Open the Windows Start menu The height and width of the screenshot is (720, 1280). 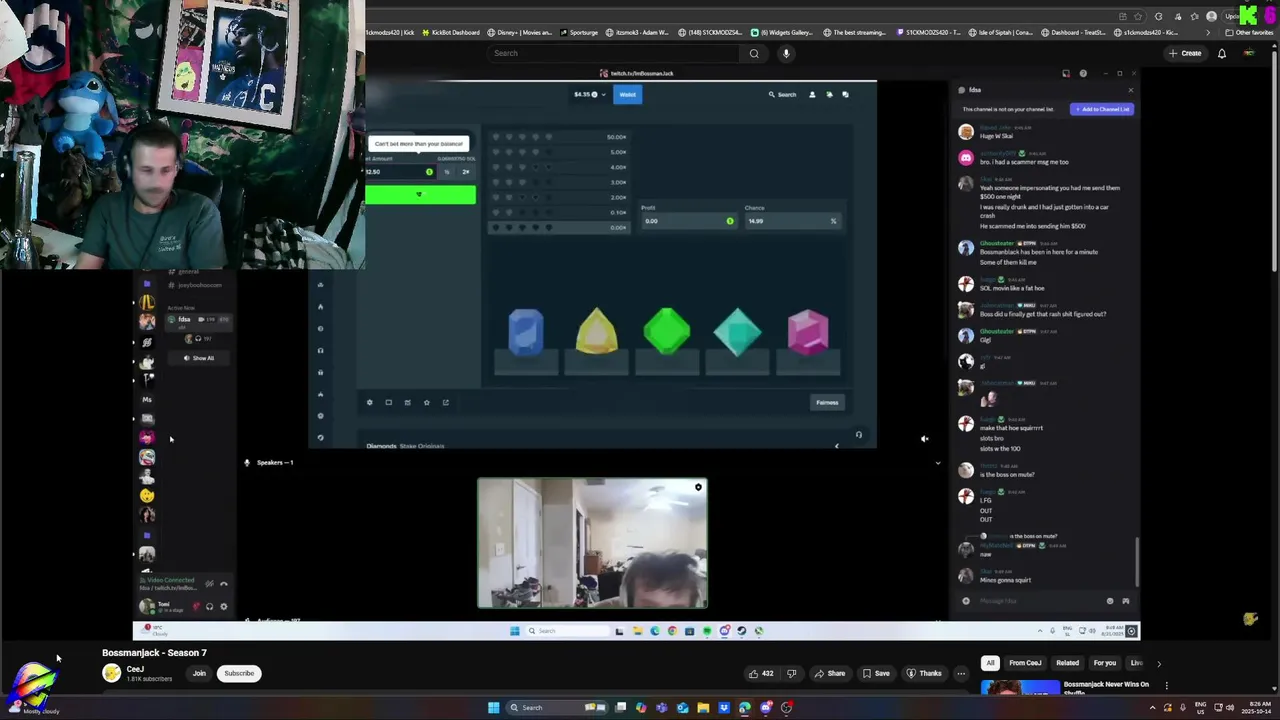493,708
